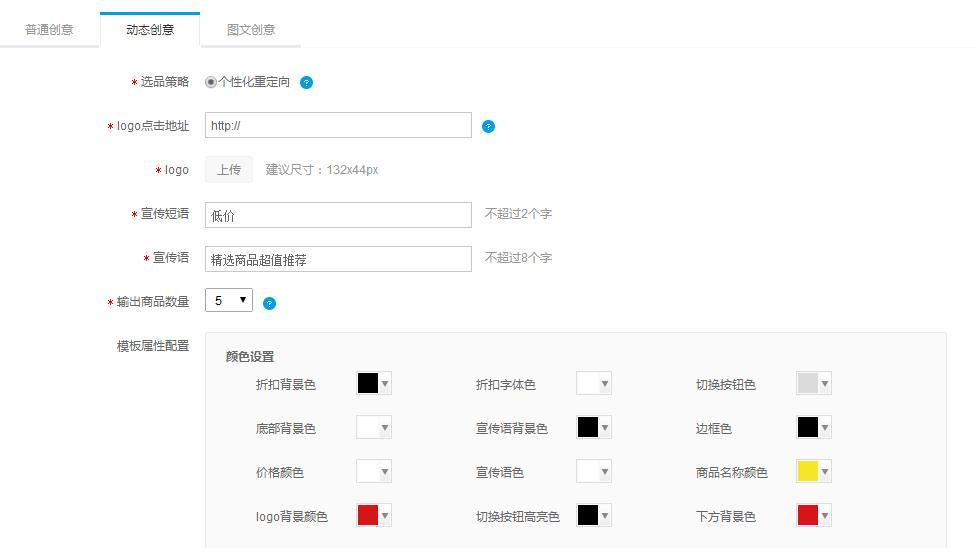The height and width of the screenshot is (548, 976).
Task: Click the 宣传语 text input field
Action: [338, 259]
